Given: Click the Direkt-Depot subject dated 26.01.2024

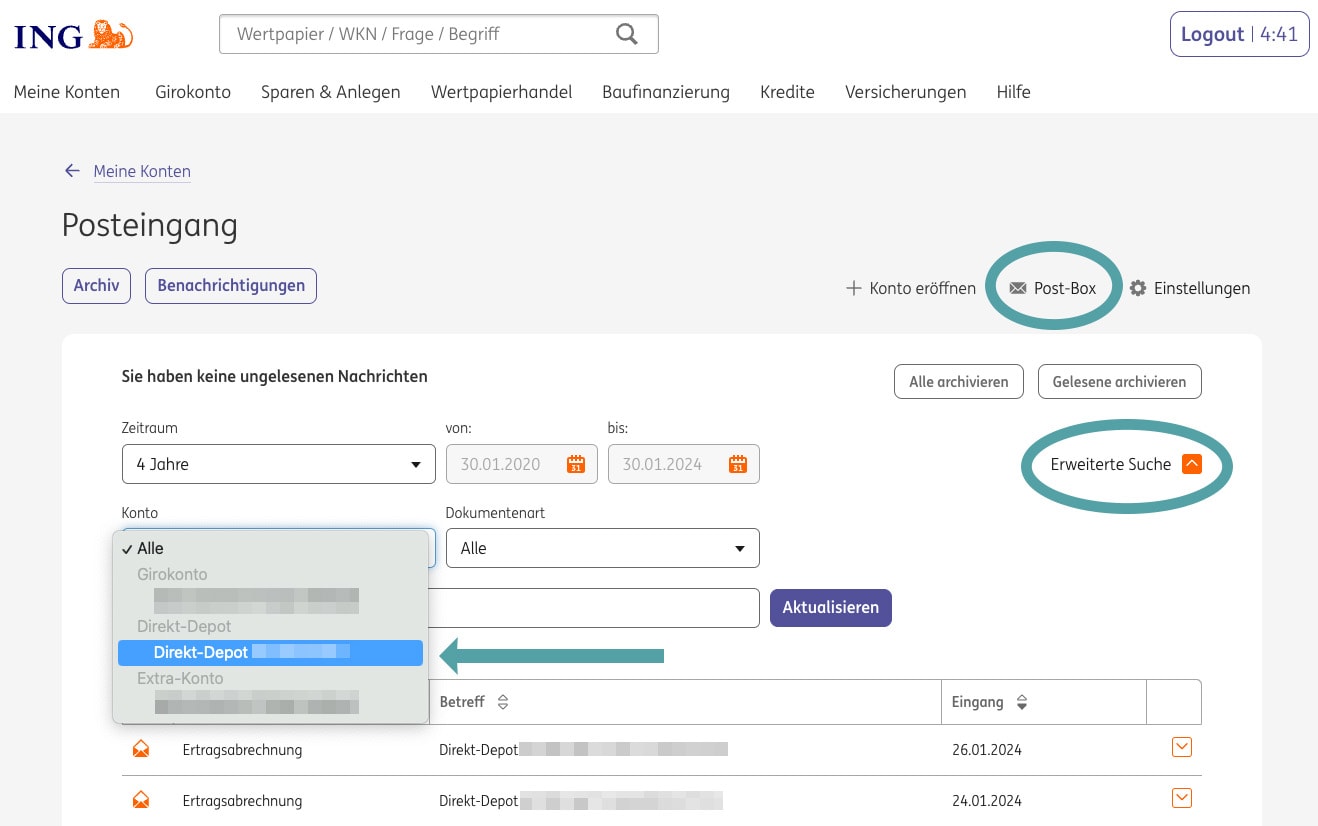Looking at the screenshot, I should (583, 749).
